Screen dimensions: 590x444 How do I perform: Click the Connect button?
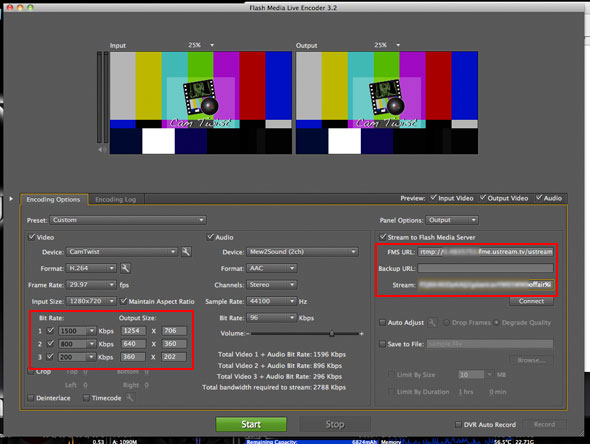[531, 301]
